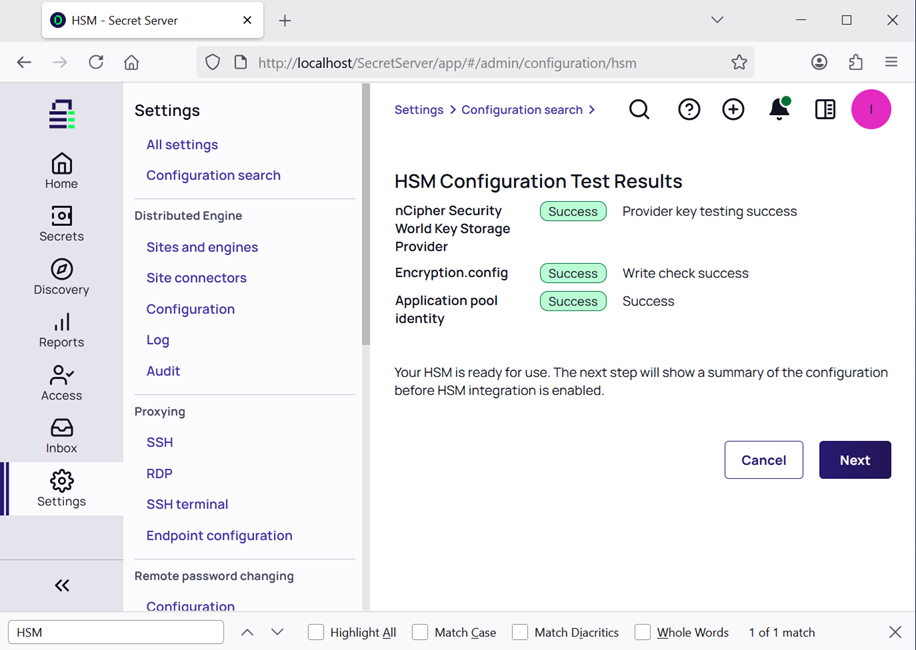916x650 pixels.
Task: Click the shield tracking protection icon
Action: click(x=213, y=62)
